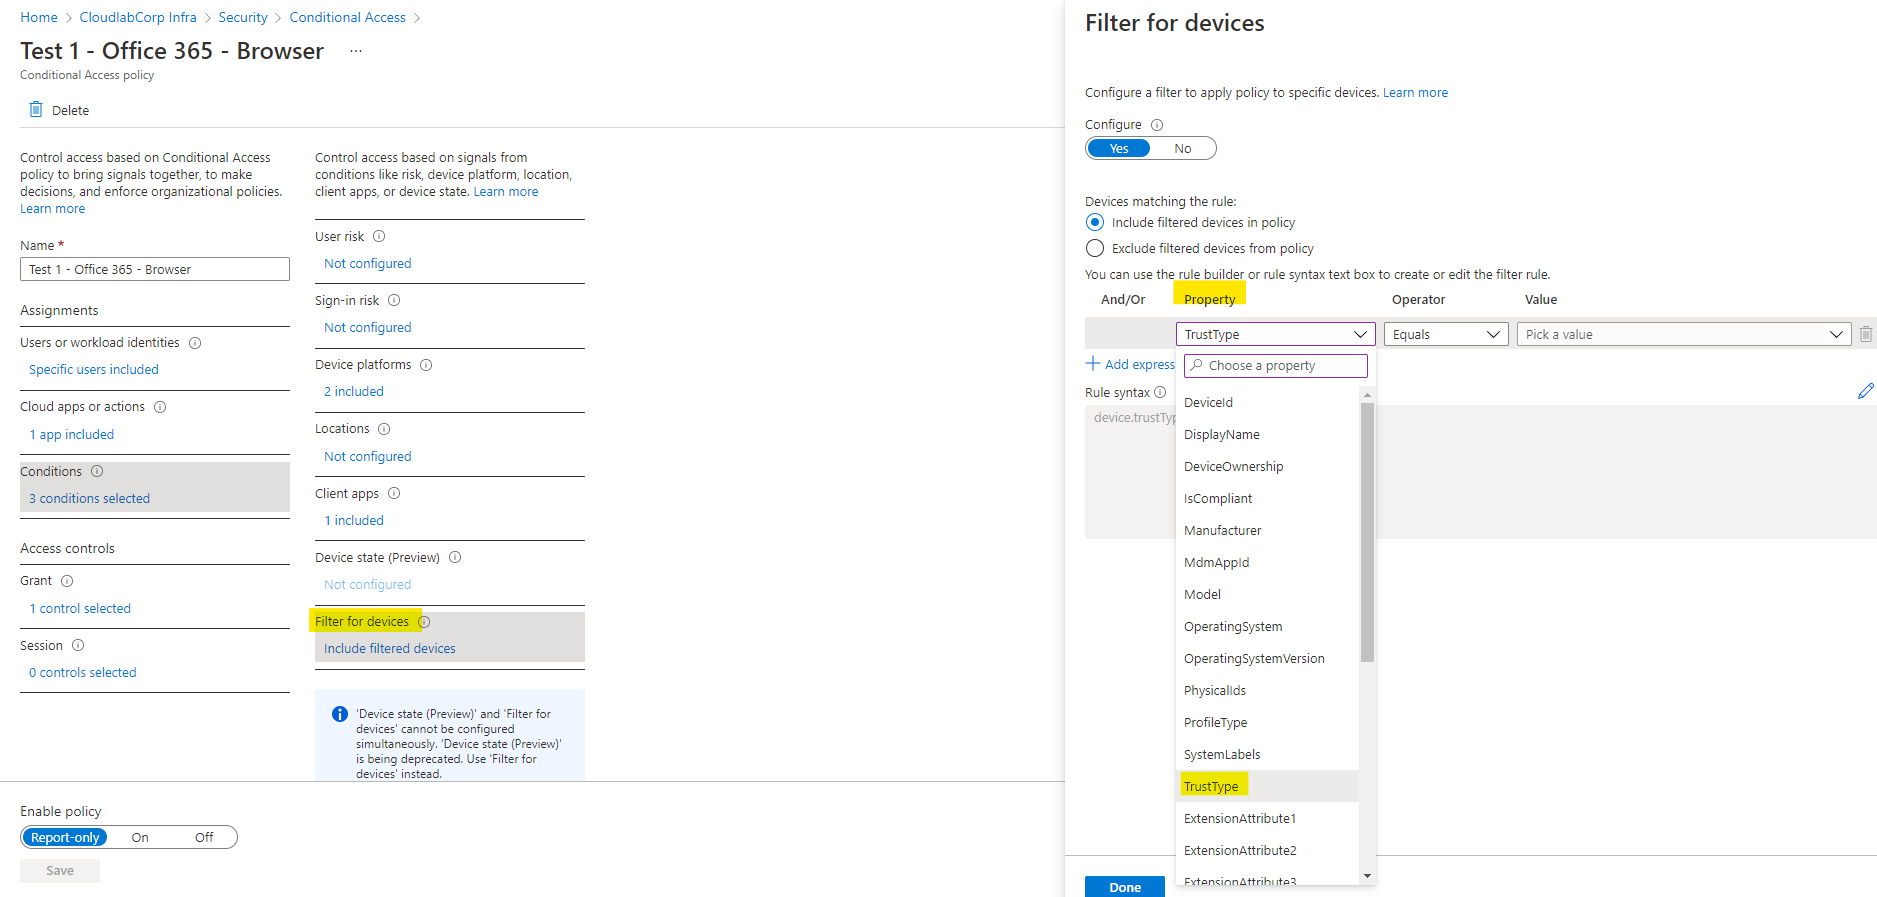Viewport: 1877px width, 897px height.
Task: Click info icon next to Session
Action: click(x=78, y=645)
